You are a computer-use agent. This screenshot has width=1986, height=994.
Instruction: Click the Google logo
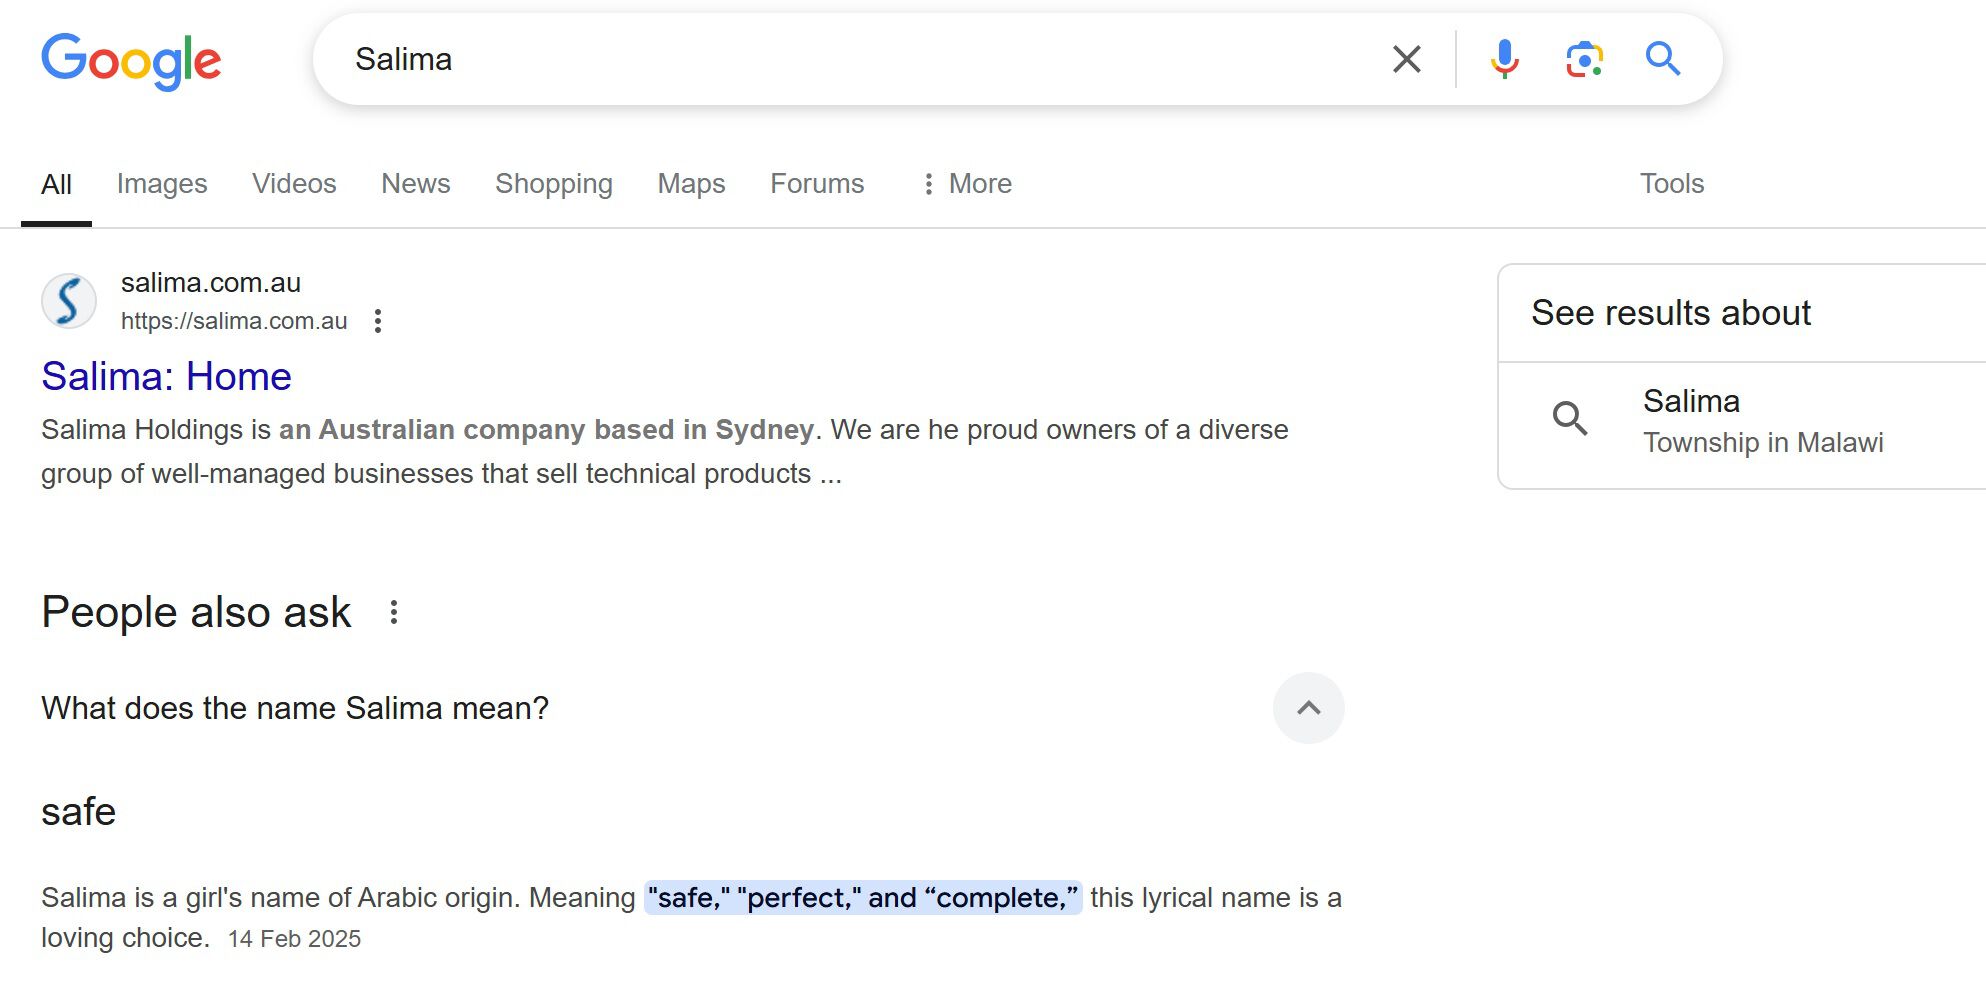tap(131, 60)
